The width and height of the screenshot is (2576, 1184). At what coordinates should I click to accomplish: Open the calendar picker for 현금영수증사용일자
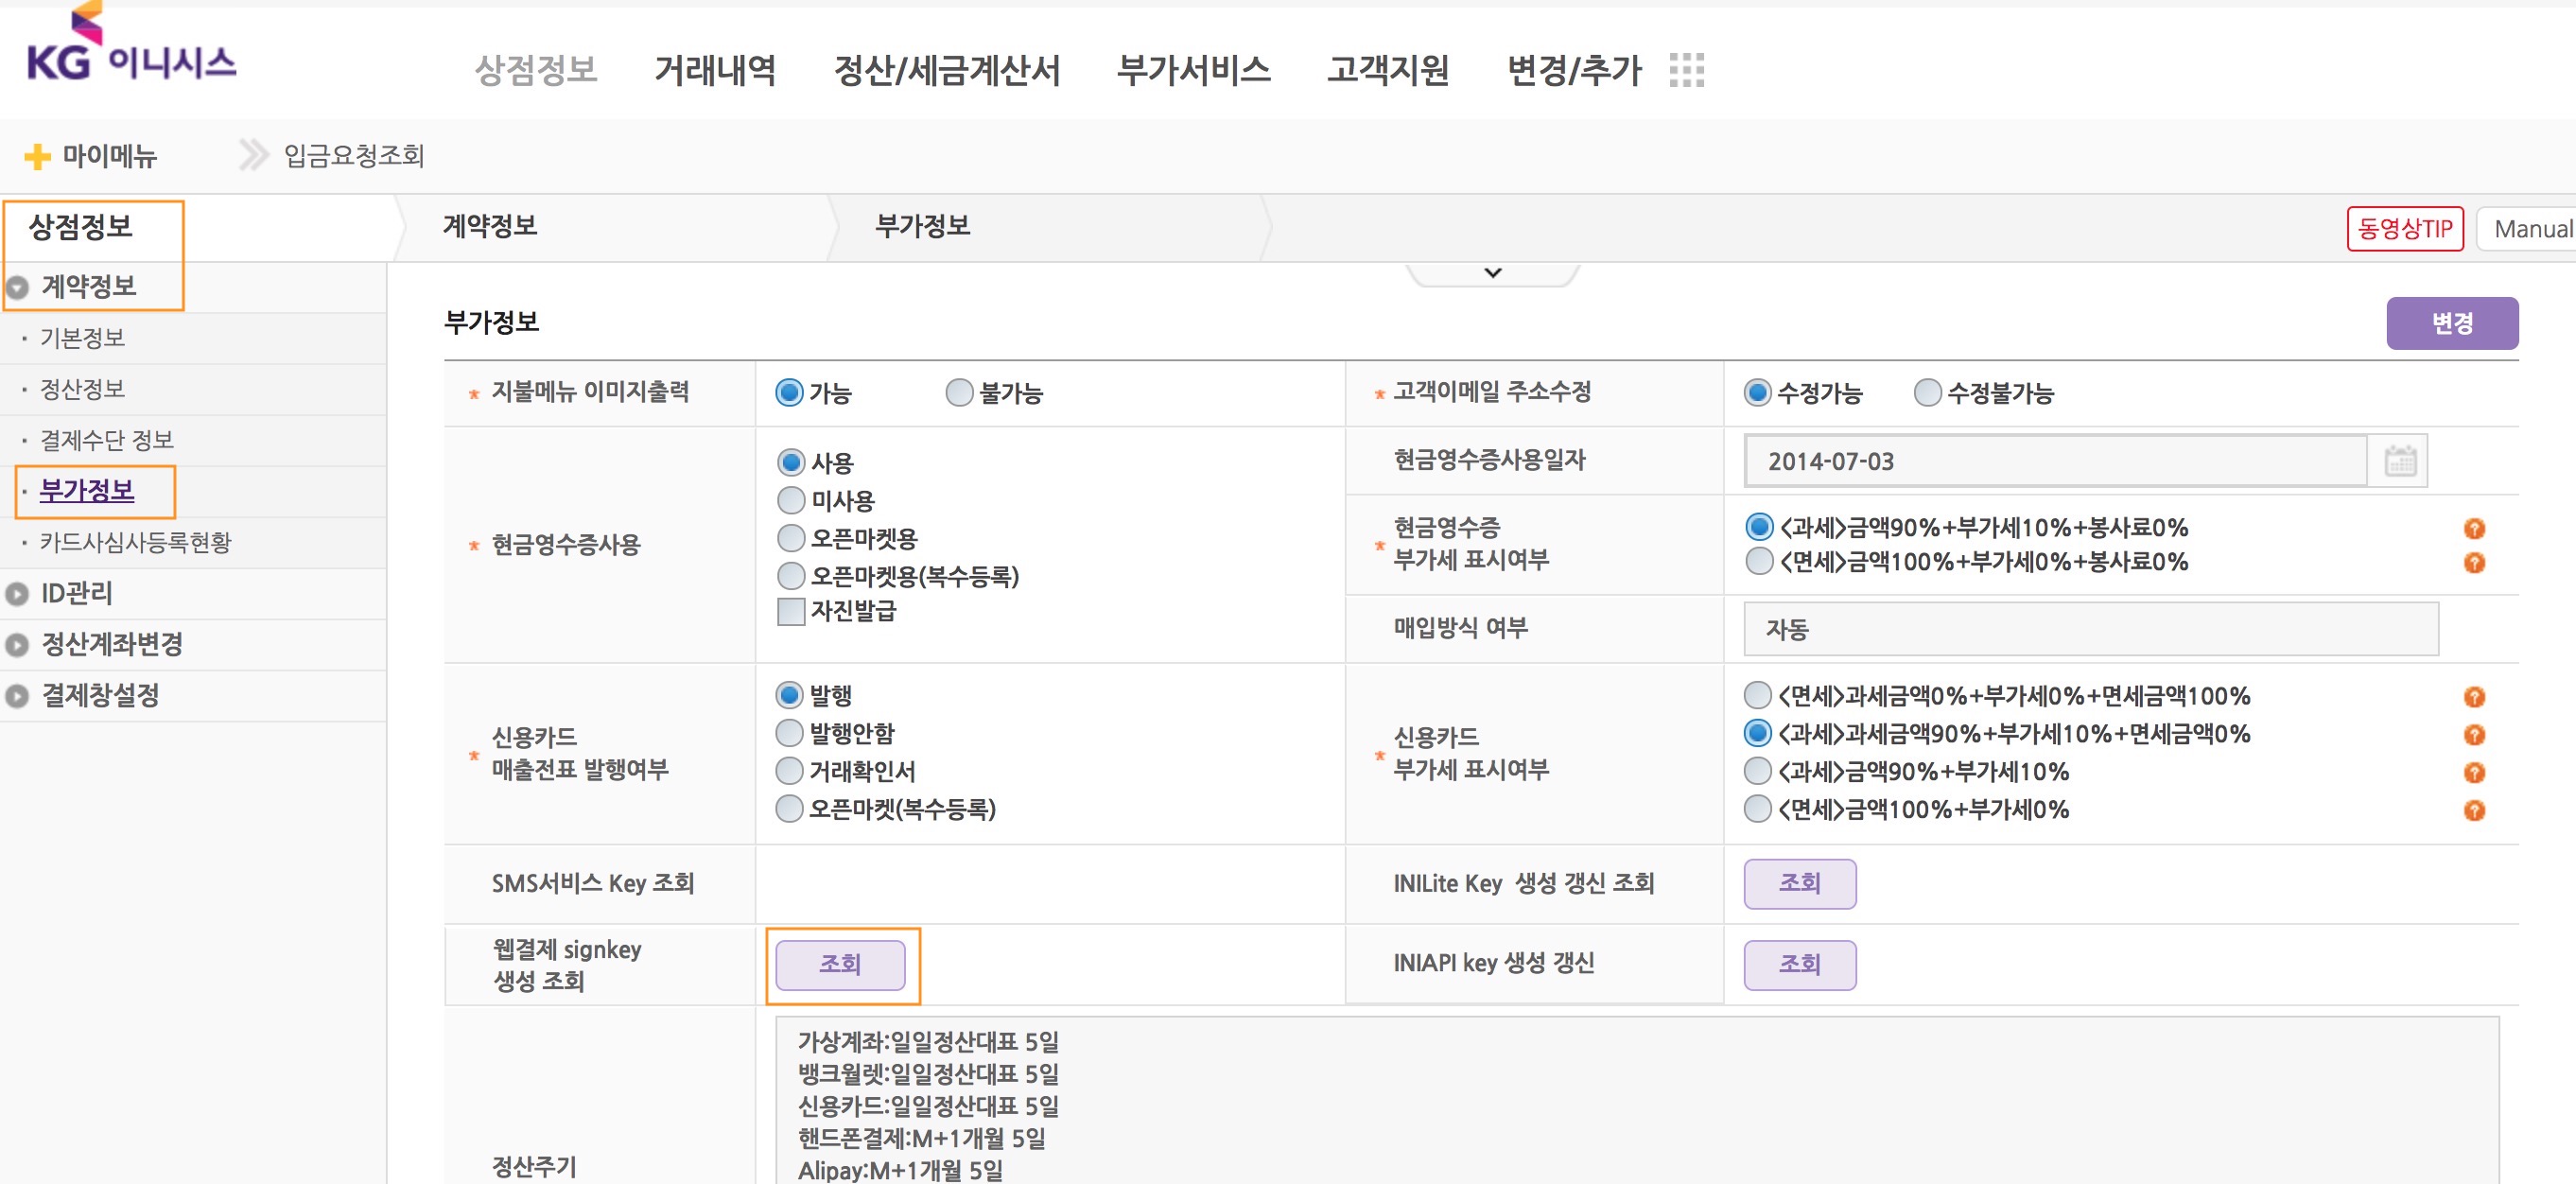pyautogui.click(x=2401, y=461)
